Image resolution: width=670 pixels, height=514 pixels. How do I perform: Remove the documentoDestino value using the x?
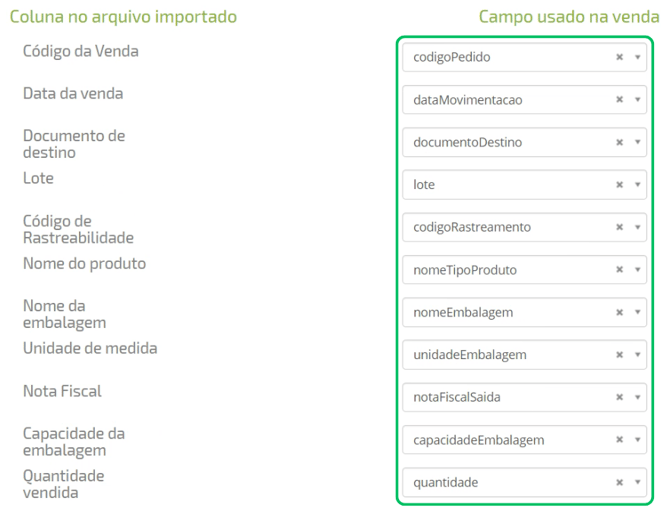click(620, 143)
